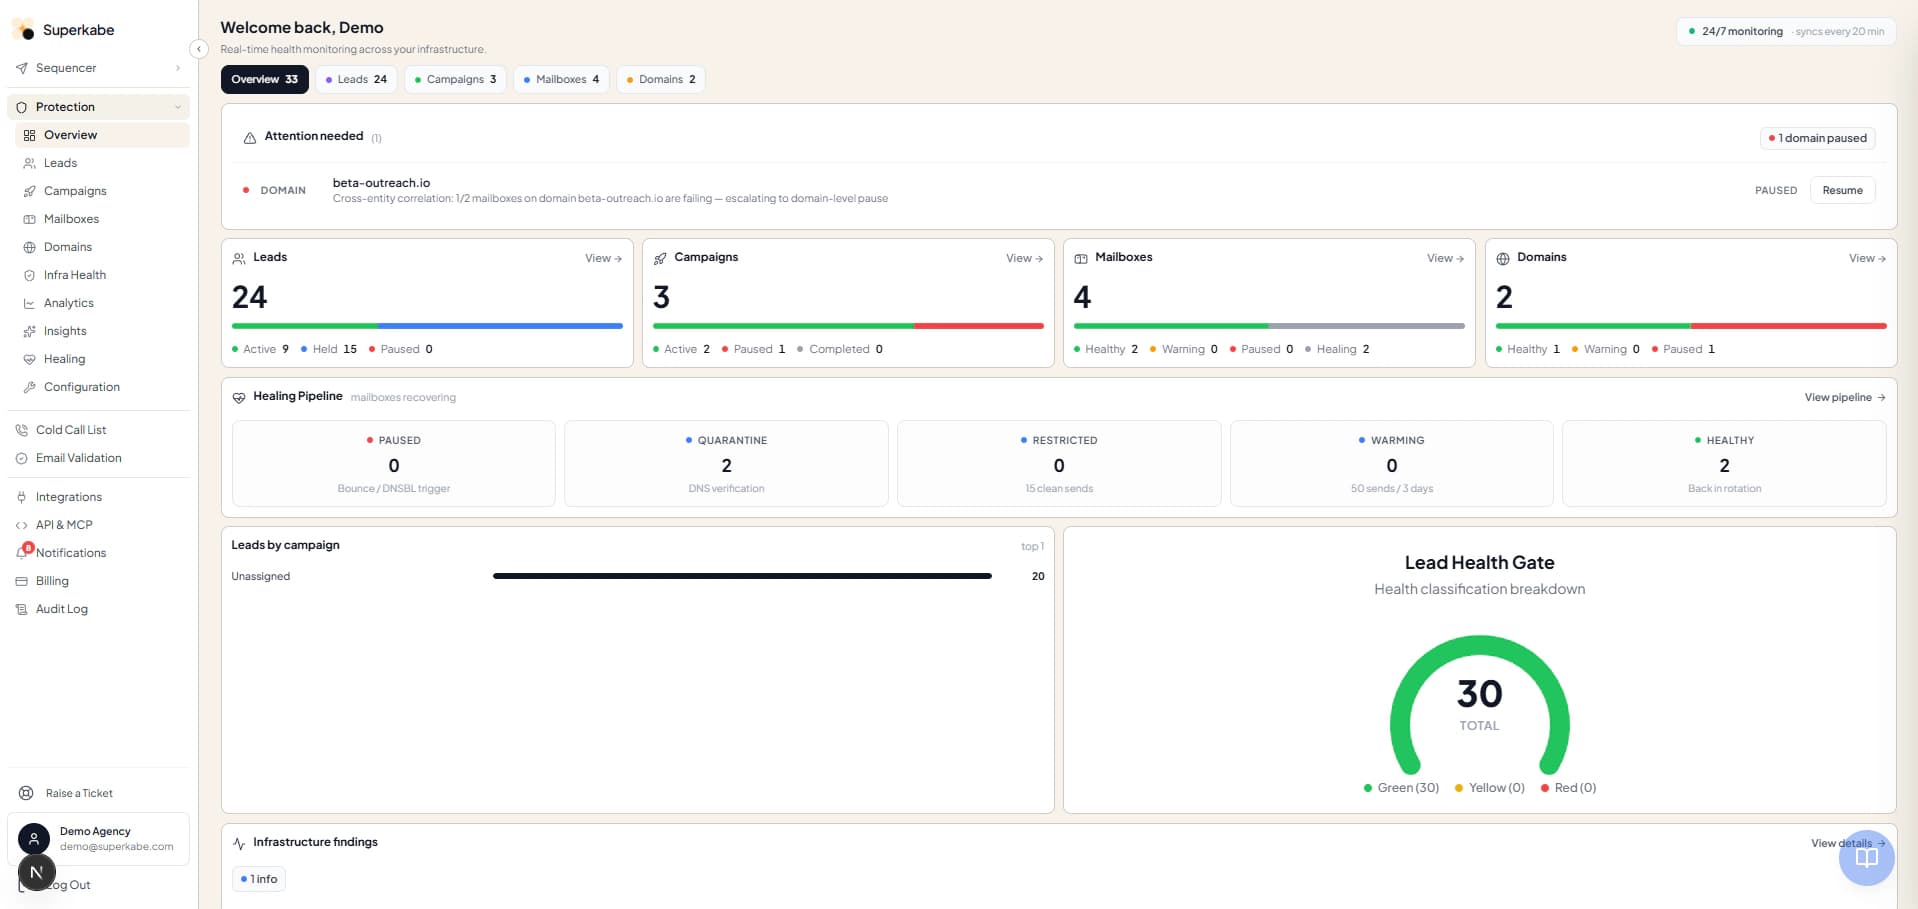This screenshot has width=1918, height=909.
Task: Open the floating help book icon
Action: coord(1866,858)
